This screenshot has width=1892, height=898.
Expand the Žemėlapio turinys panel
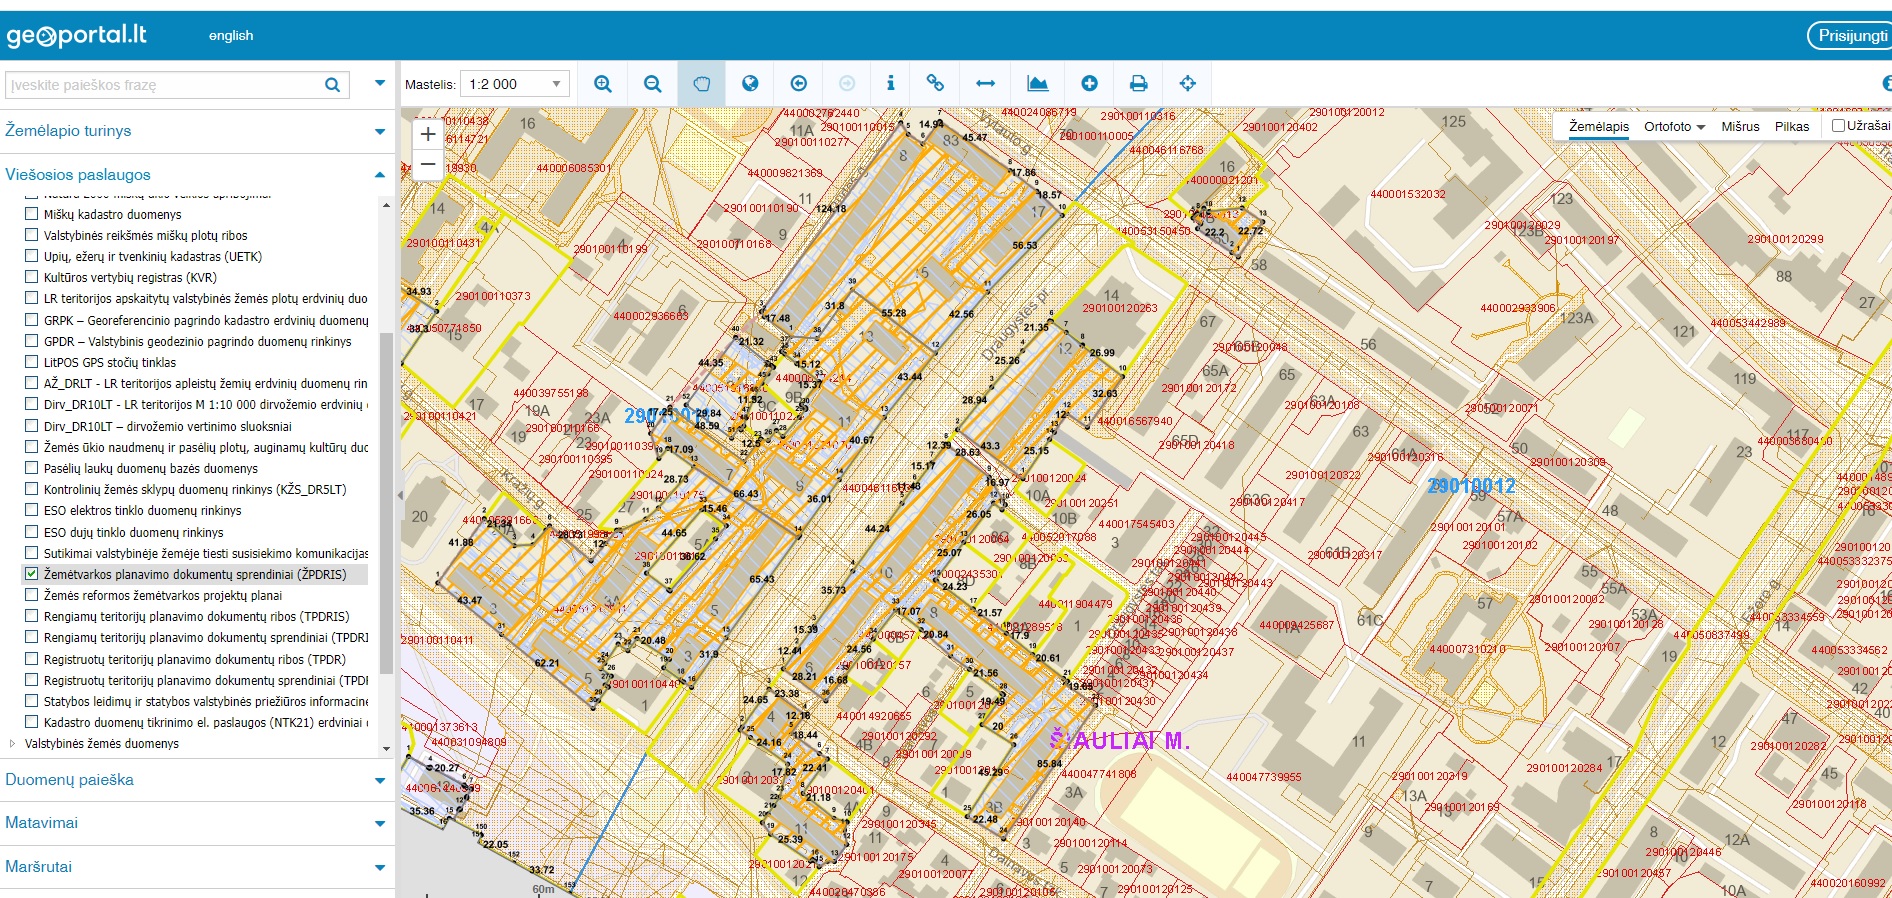(x=380, y=131)
